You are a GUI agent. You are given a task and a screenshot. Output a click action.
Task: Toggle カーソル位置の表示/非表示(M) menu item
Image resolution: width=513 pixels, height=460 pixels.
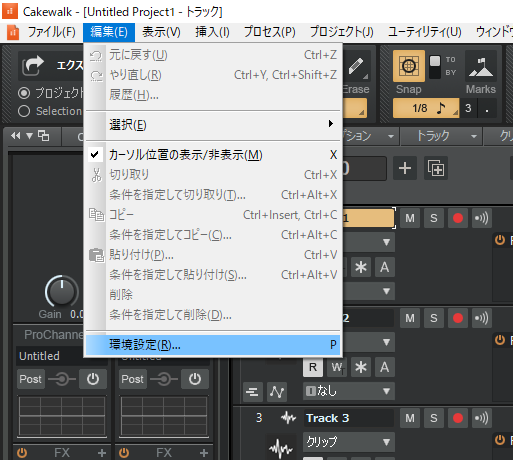(213, 155)
